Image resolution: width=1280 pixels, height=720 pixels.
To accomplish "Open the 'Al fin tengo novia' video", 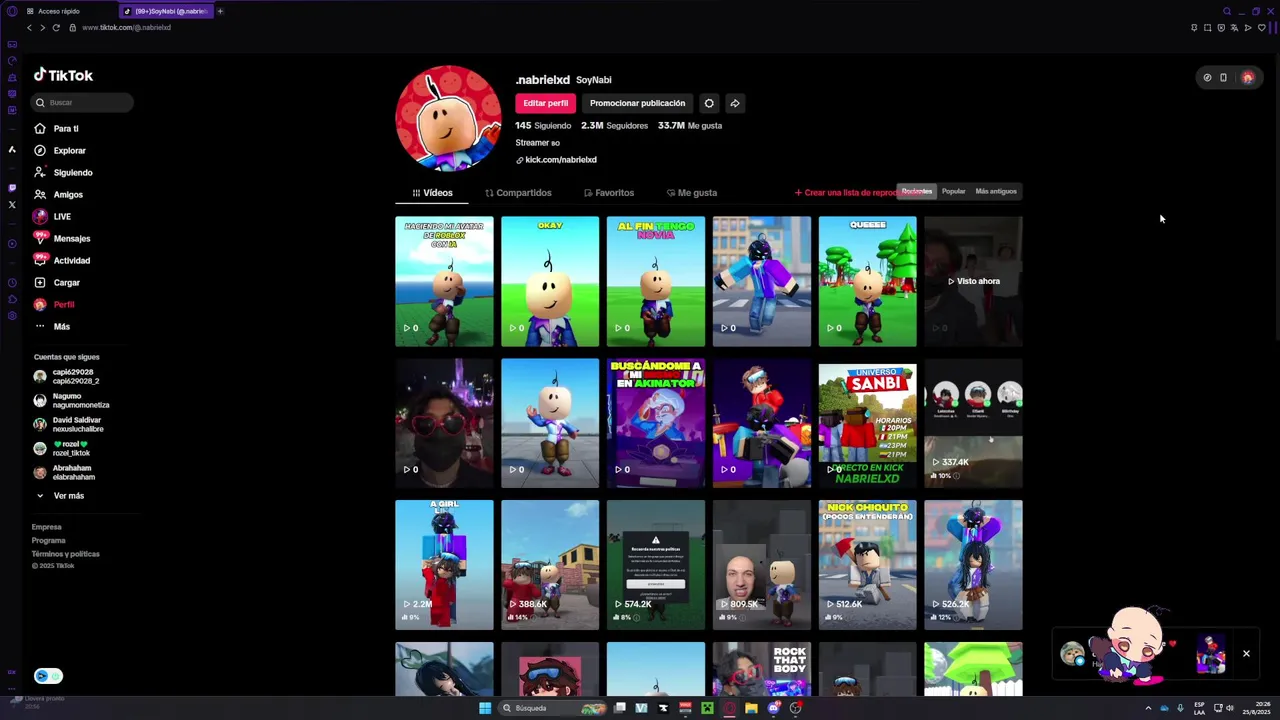I will pyautogui.click(x=656, y=281).
